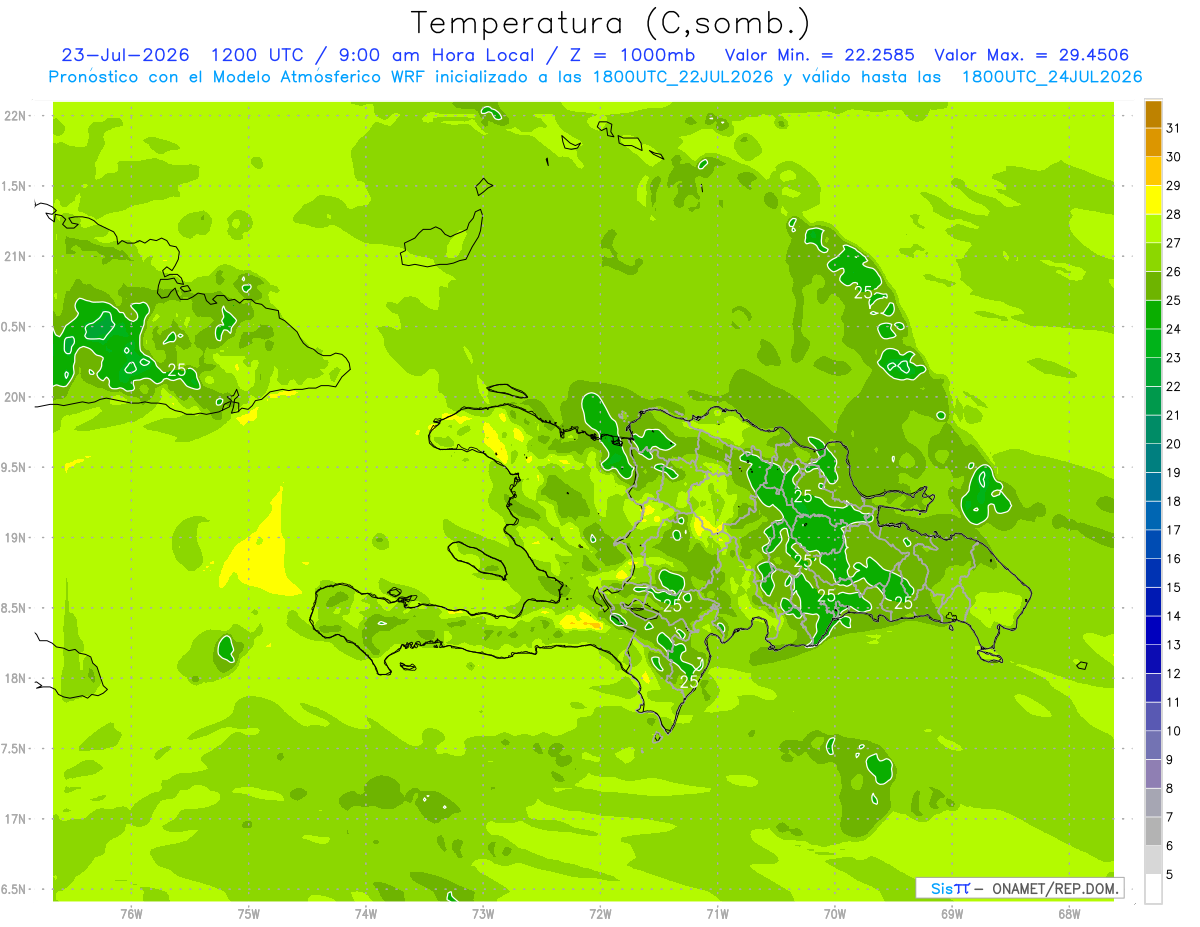The width and height of the screenshot is (1200, 927).
Task: Click the '31' color scale label
Action: tap(1174, 128)
